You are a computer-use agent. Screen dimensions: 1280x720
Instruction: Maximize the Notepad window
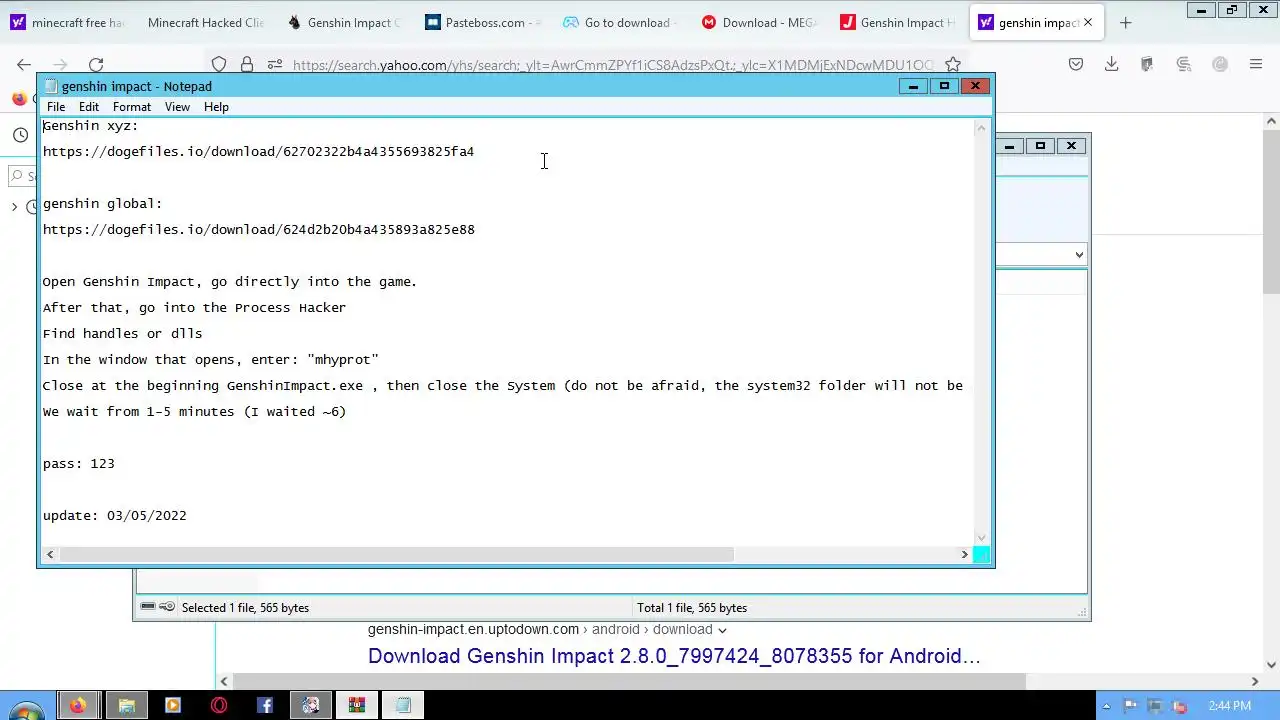click(x=944, y=86)
